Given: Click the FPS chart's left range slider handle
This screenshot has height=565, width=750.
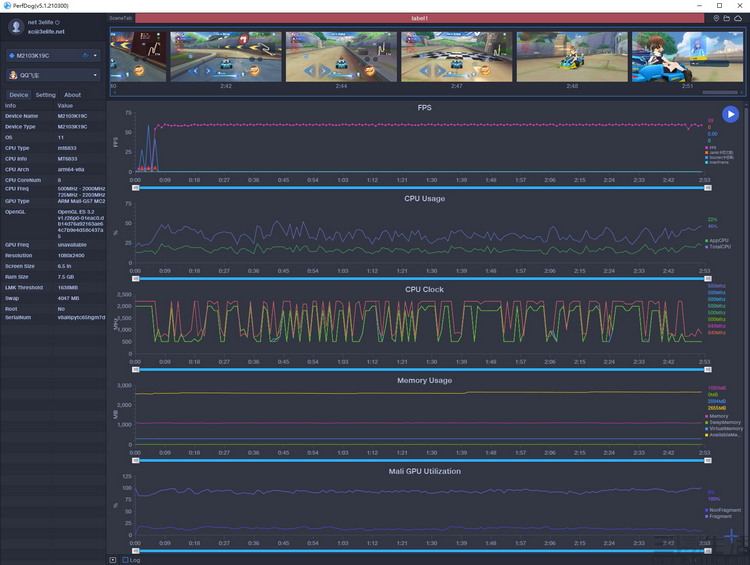Looking at the screenshot, I should [x=136, y=188].
